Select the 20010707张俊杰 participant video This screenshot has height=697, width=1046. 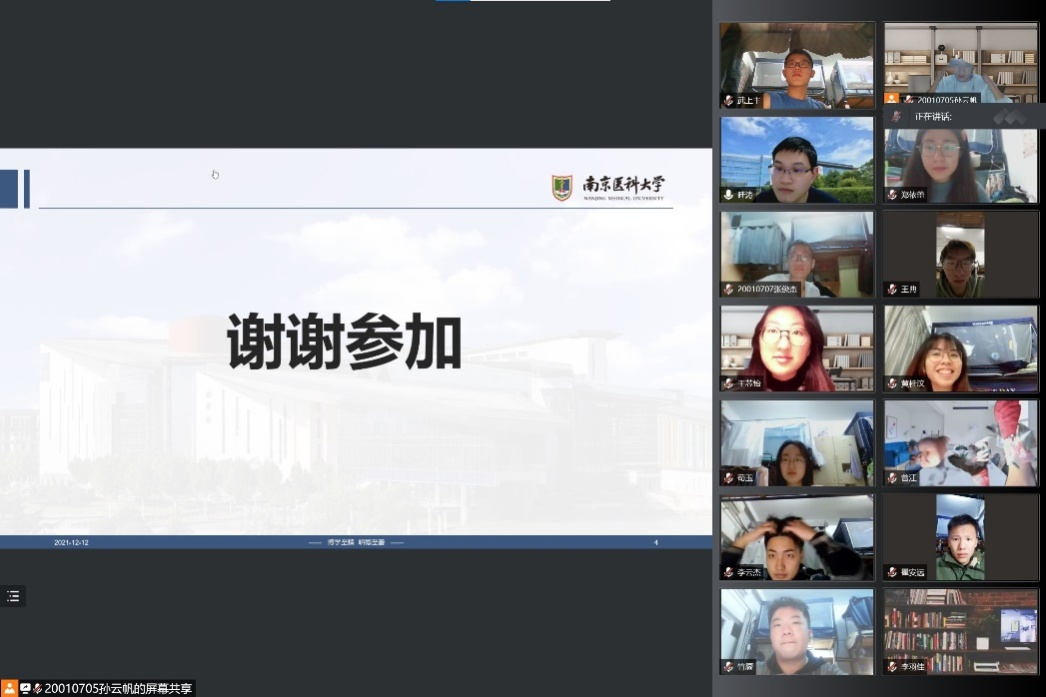[x=797, y=254]
